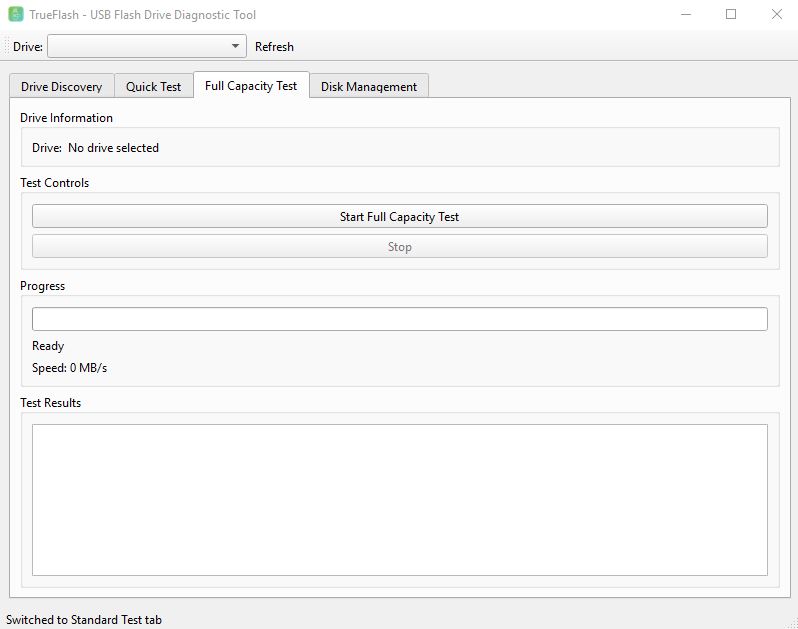Image resolution: width=798 pixels, height=629 pixels.
Task: Close the TrueFlash window
Action: (x=776, y=14)
